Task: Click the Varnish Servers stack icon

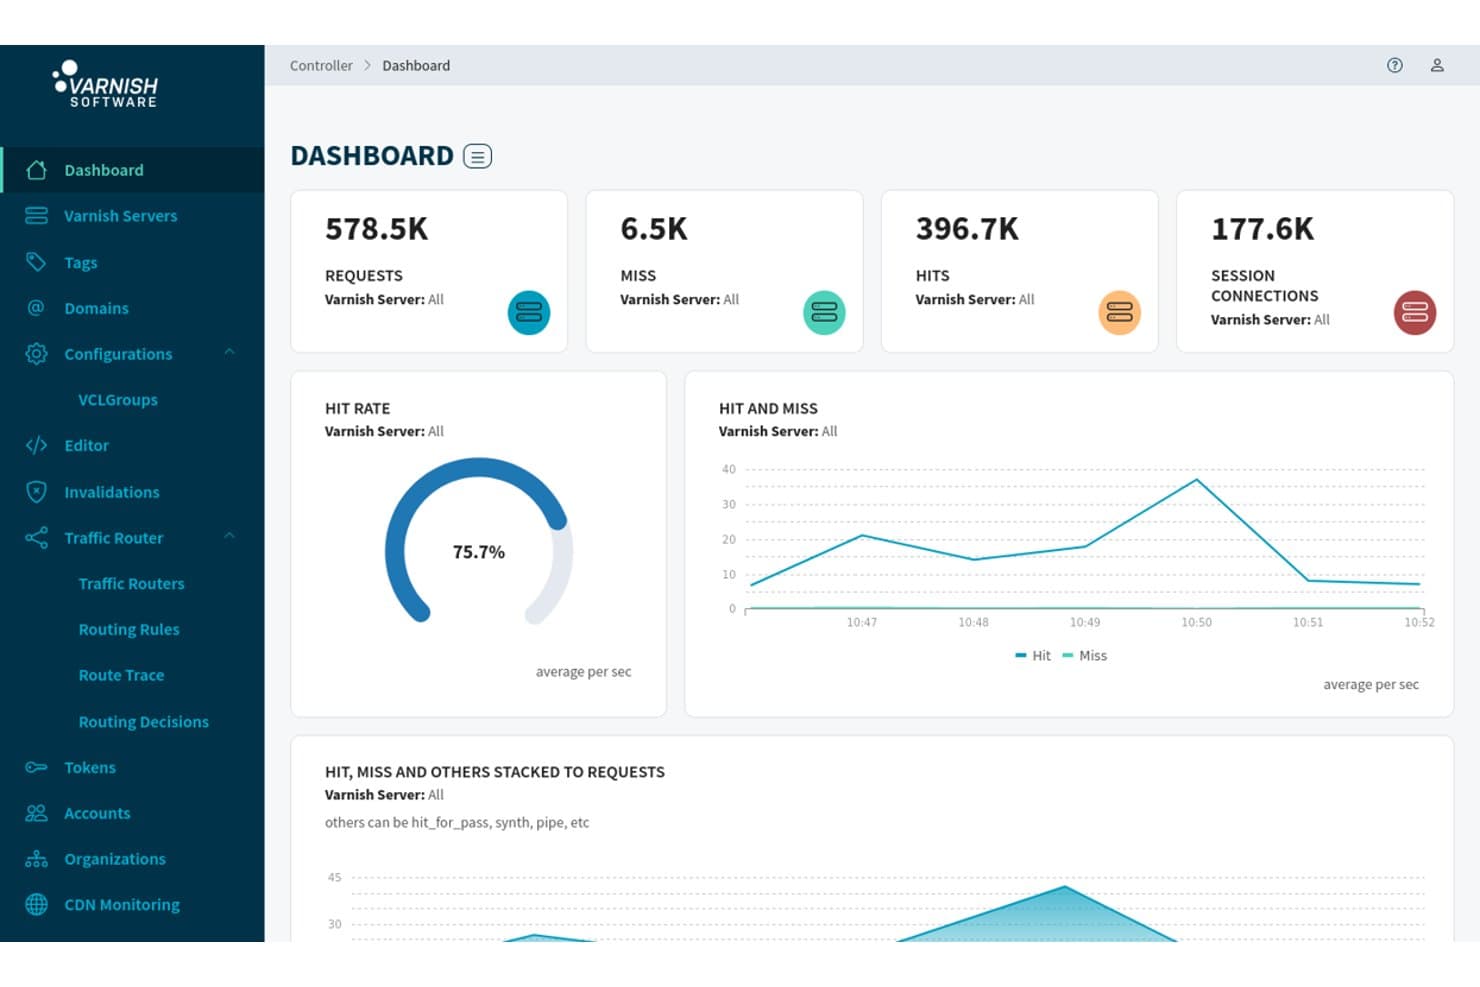Action: [37, 216]
